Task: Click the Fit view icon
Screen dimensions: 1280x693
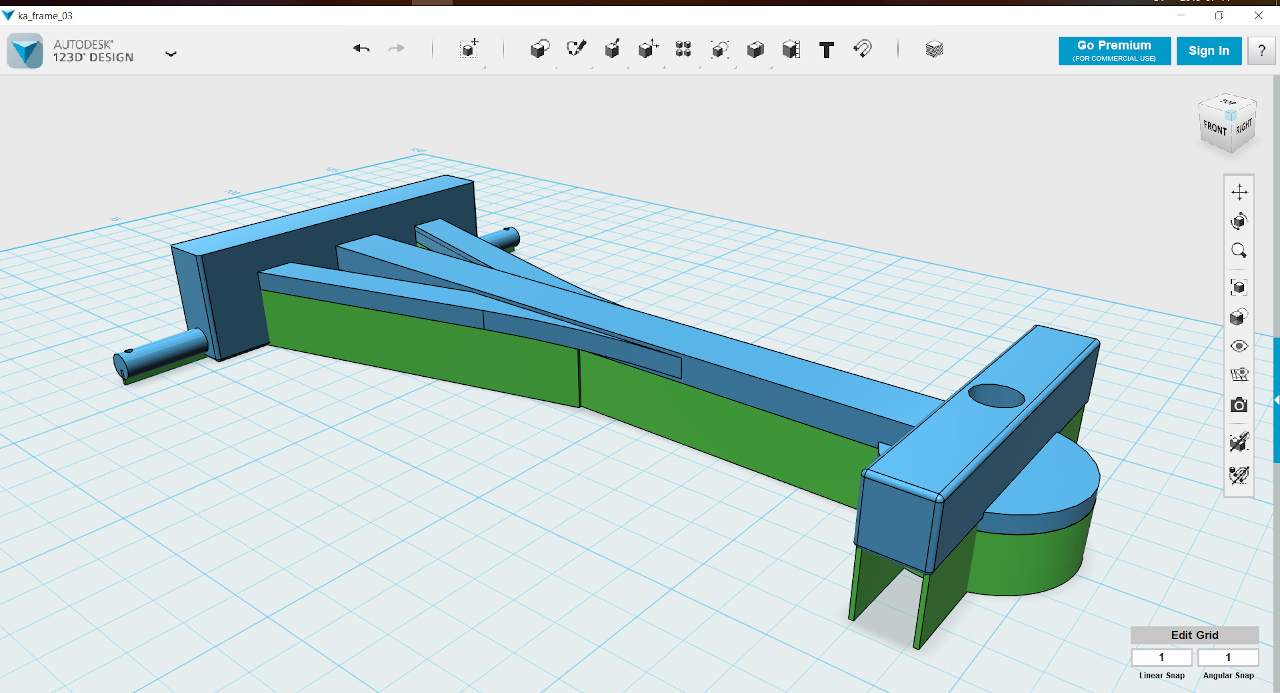Action: [x=1239, y=287]
